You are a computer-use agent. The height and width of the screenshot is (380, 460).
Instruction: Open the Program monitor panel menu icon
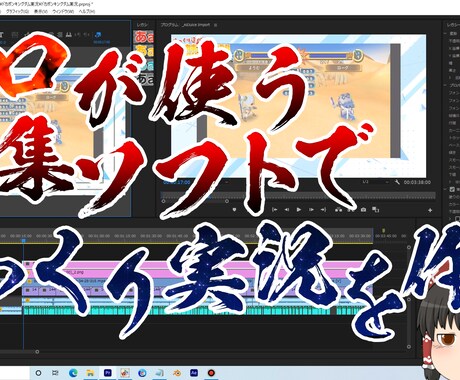[216, 25]
